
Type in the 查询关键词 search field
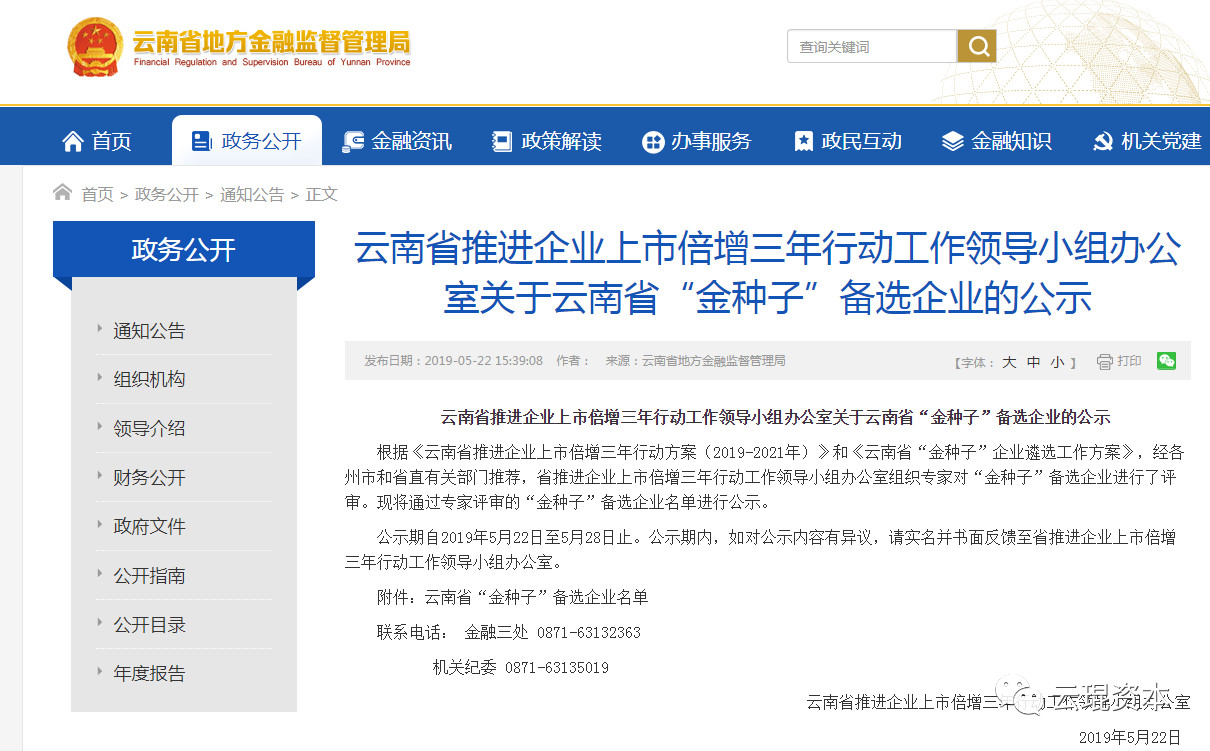pyautogui.click(x=871, y=47)
